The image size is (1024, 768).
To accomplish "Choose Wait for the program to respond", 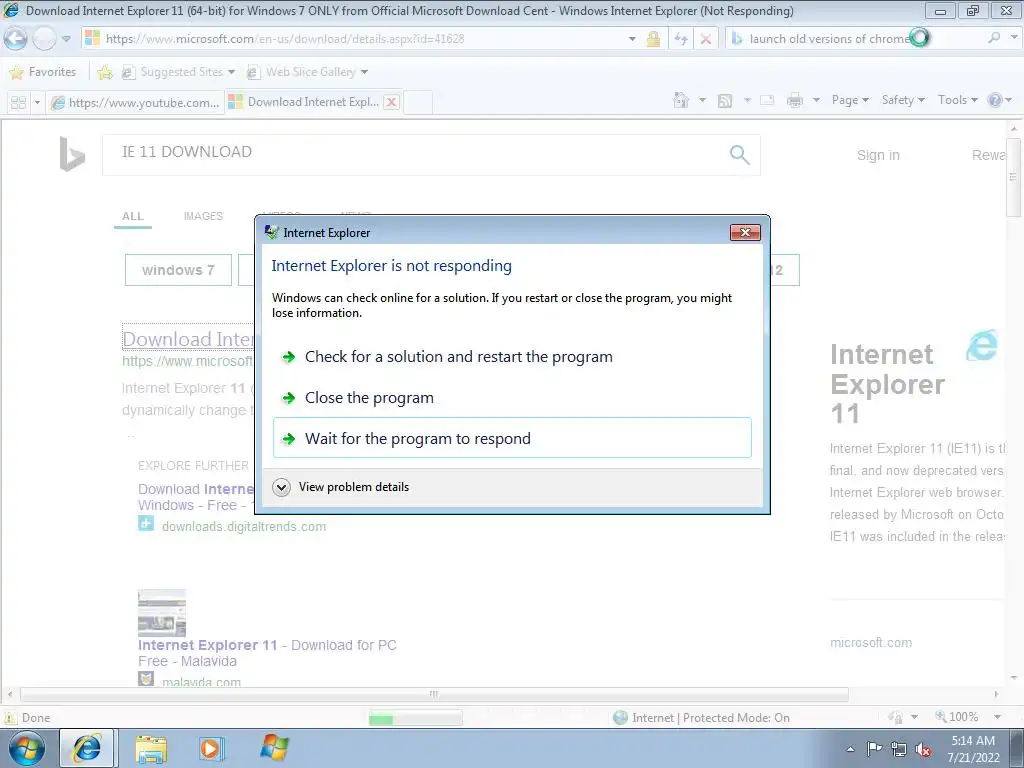I will (x=512, y=438).
